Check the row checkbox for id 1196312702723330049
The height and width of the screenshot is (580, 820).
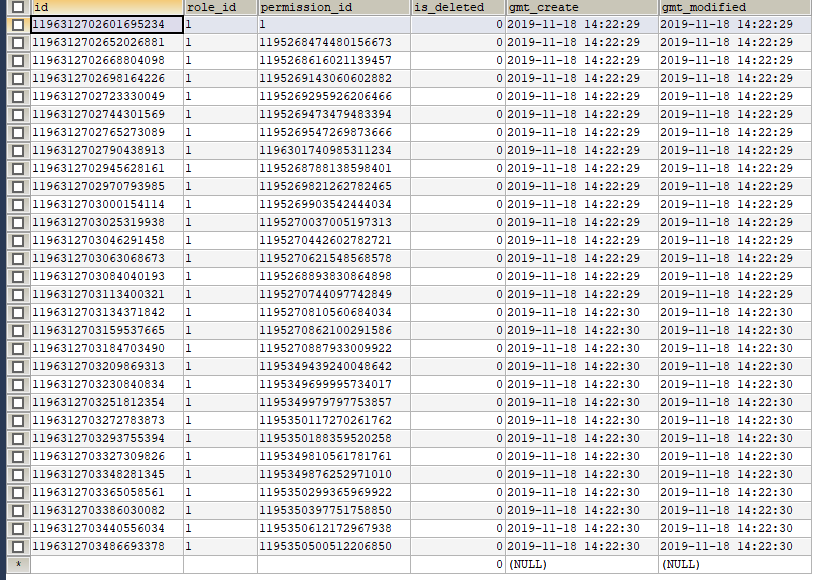[18, 97]
